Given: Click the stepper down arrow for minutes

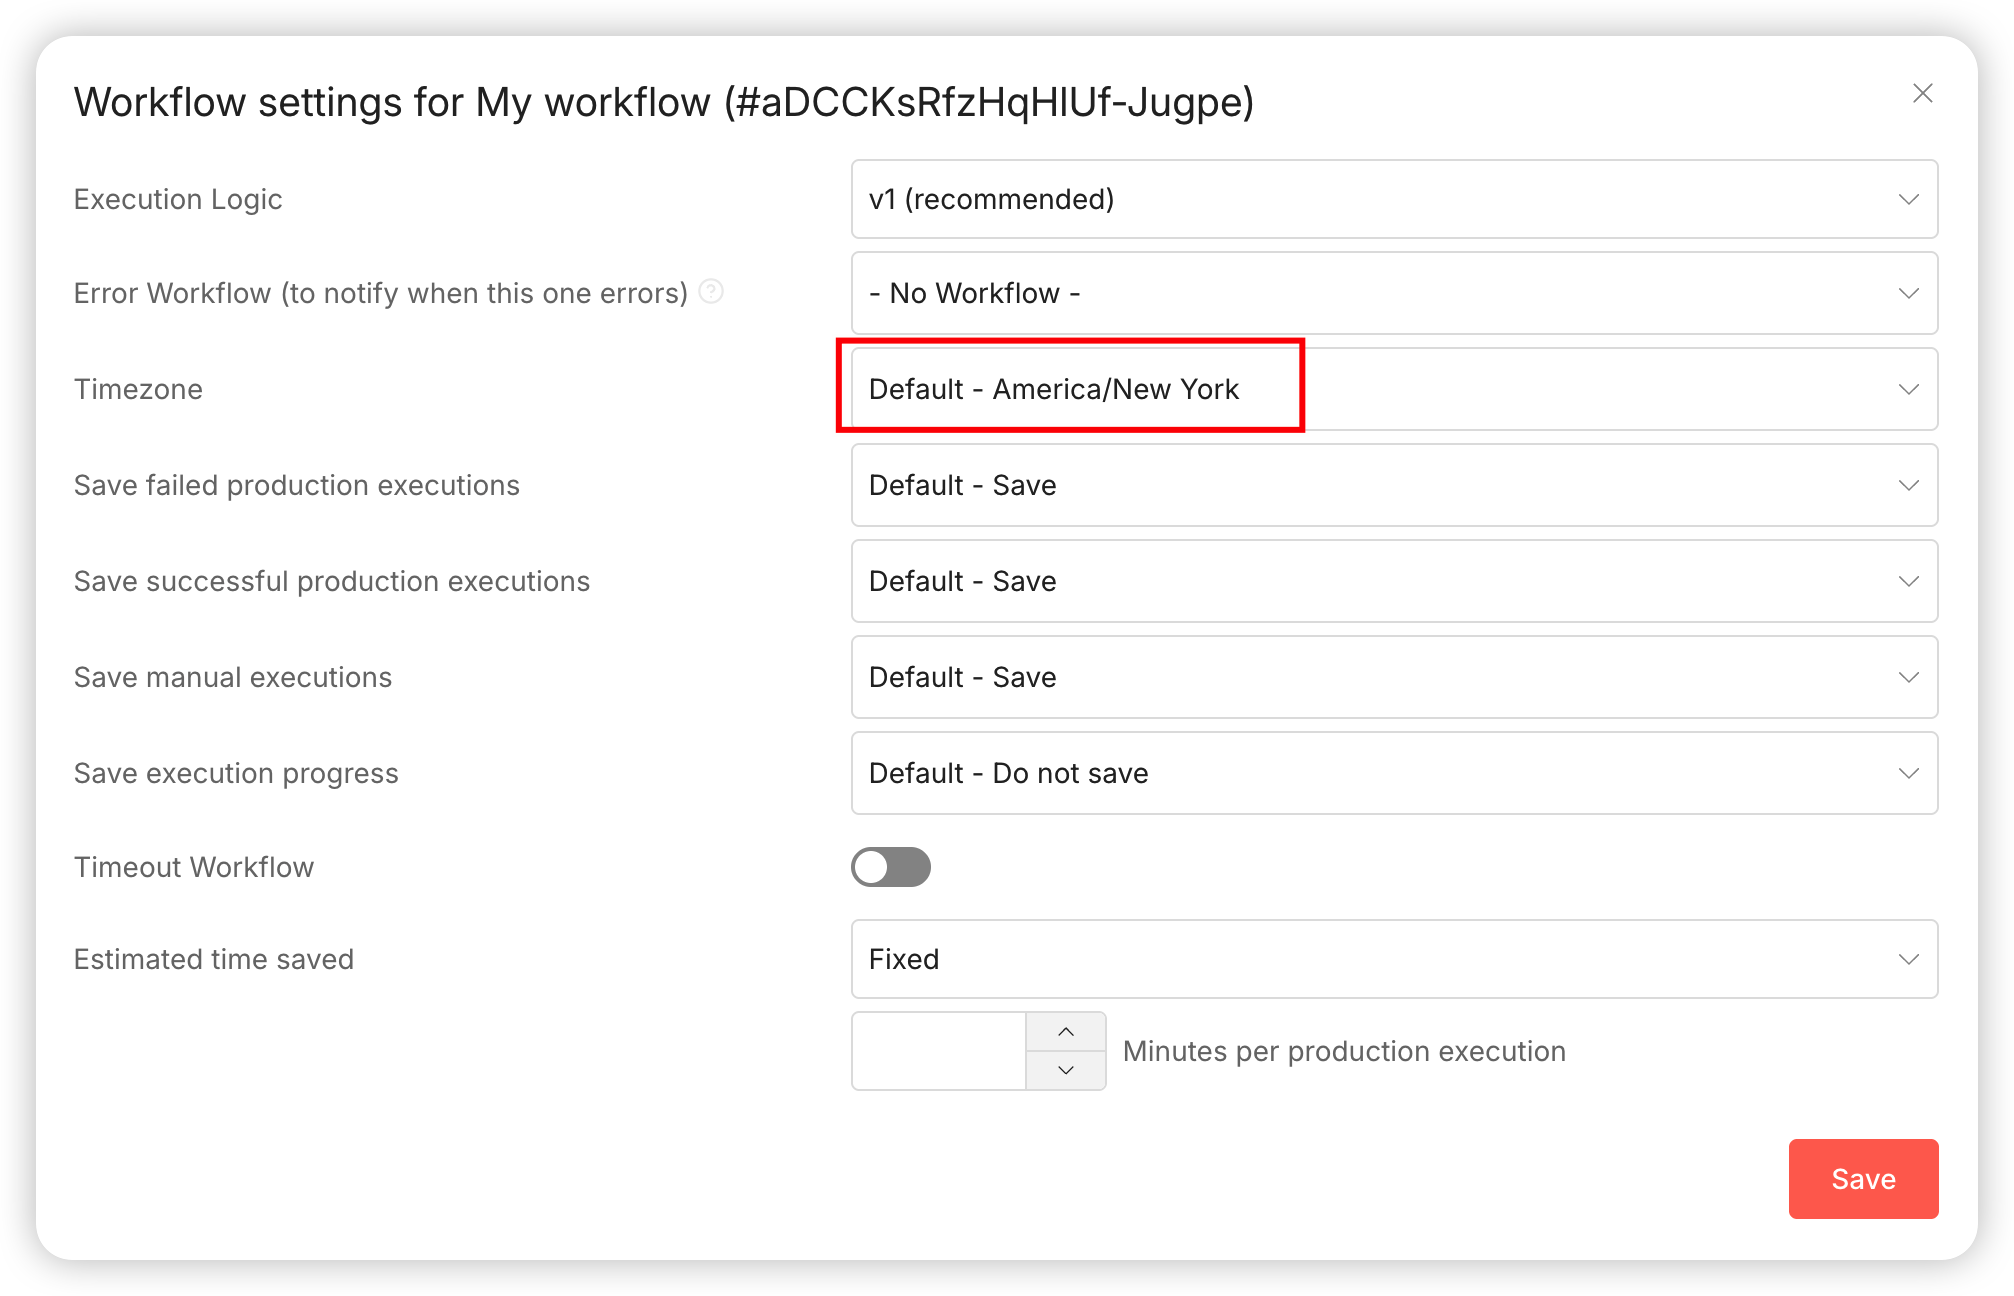Looking at the screenshot, I should (x=1066, y=1070).
